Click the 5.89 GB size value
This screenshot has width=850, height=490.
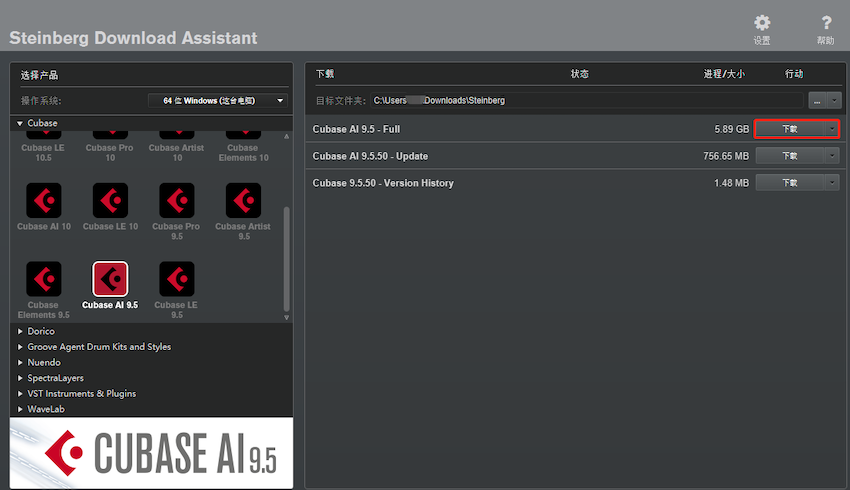[x=731, y=129]
